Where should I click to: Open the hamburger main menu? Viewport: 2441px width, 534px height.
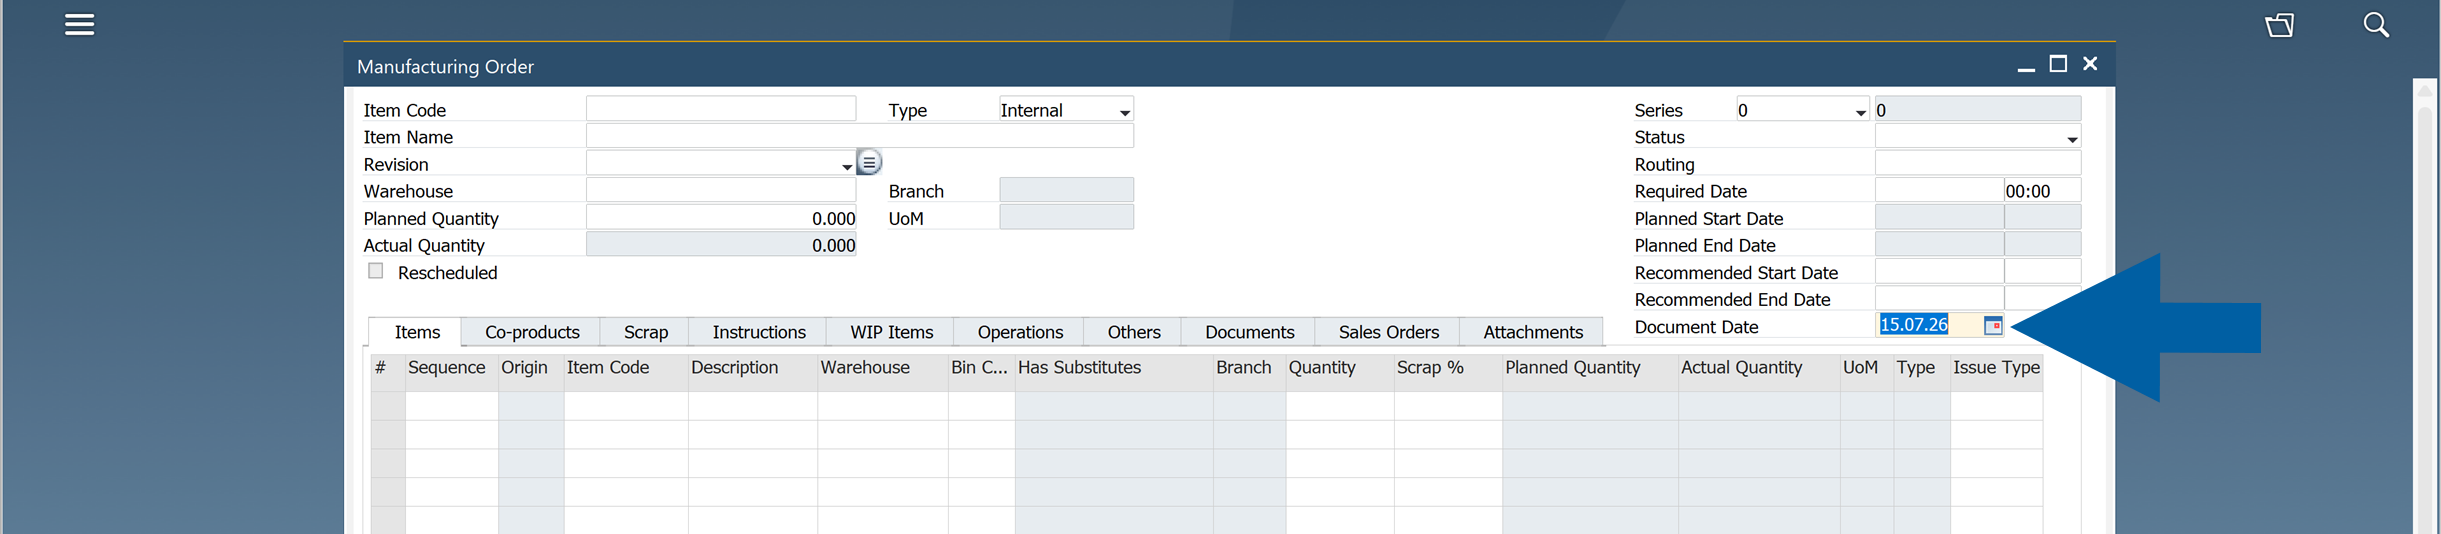point(80,24)
